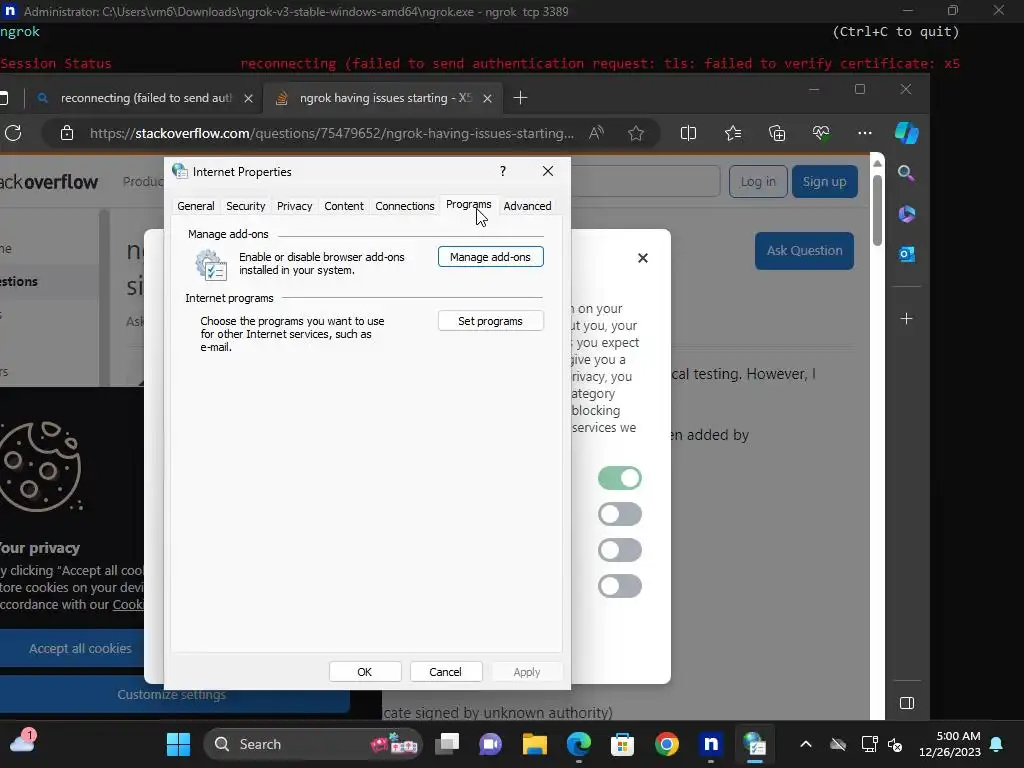
Task: Launch Google Chrome from taskbar
Action: click(667, 744)
